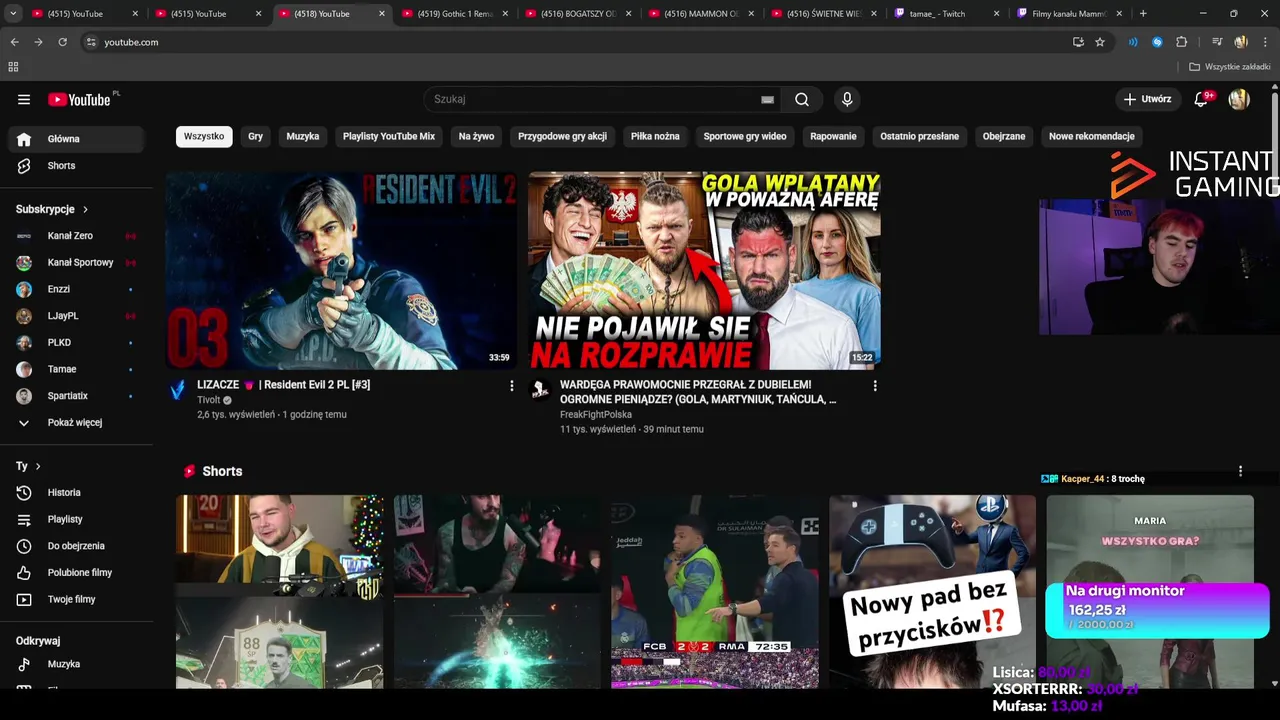The height and width of the screenshot is (720, 1280).
Task: Open Kanał Sportowy subscription
Action: tap(76, 263)
